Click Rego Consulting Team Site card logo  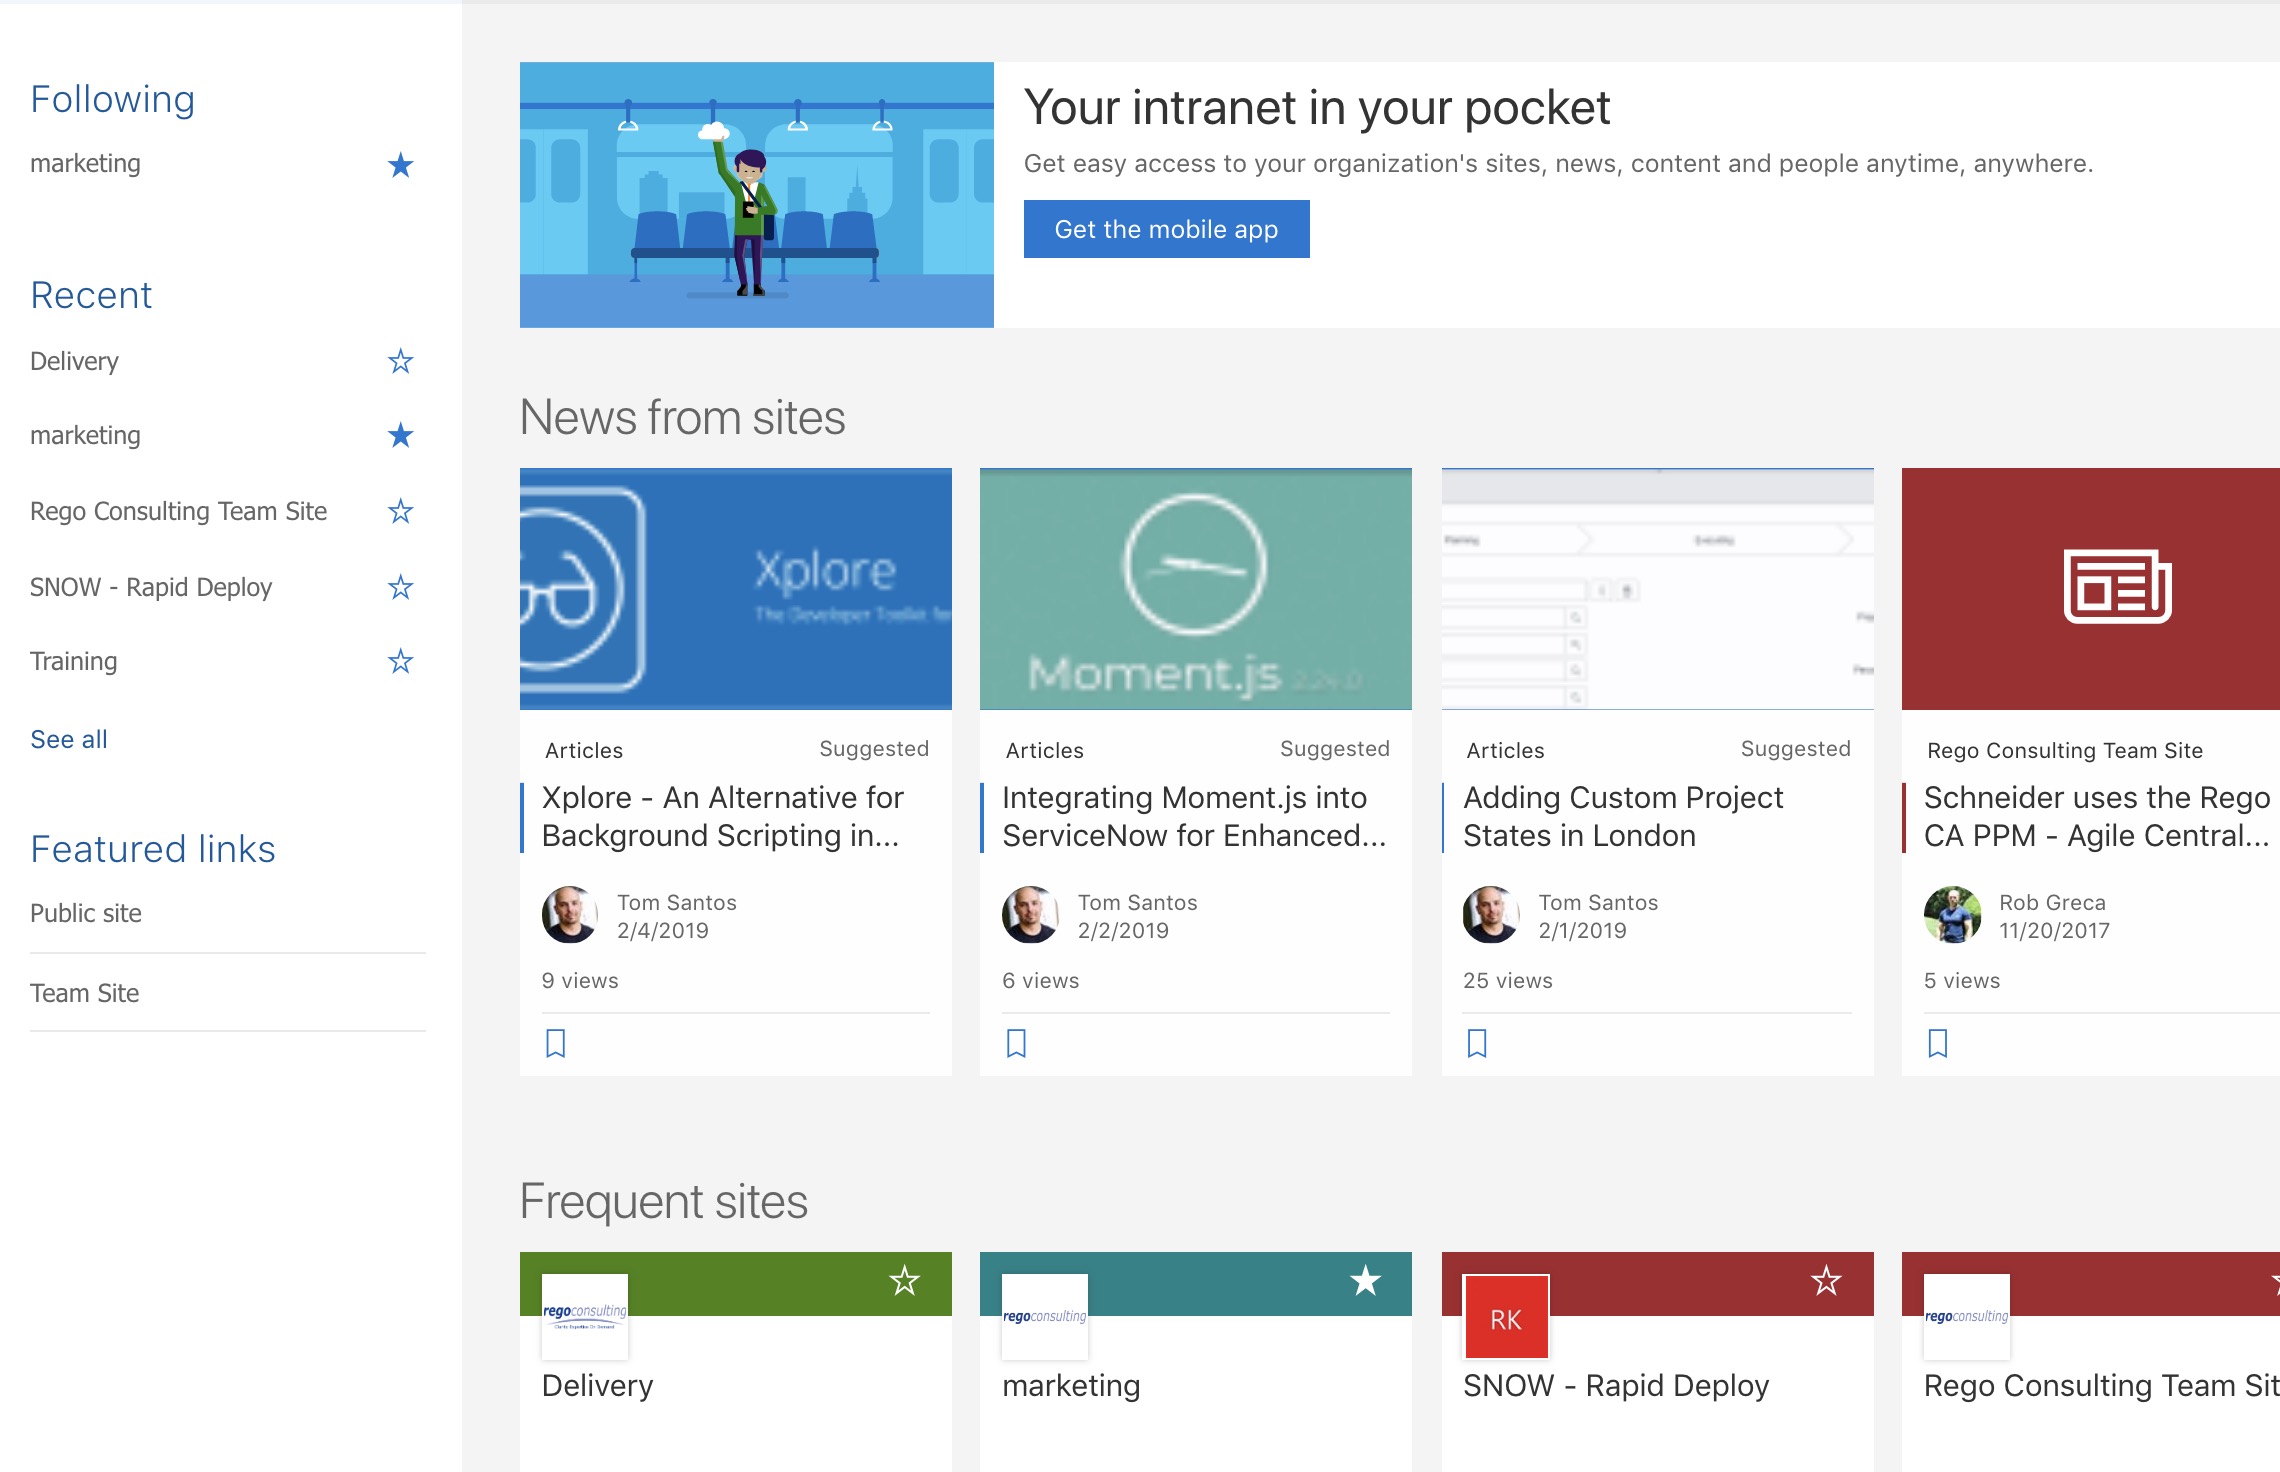1967,1317
